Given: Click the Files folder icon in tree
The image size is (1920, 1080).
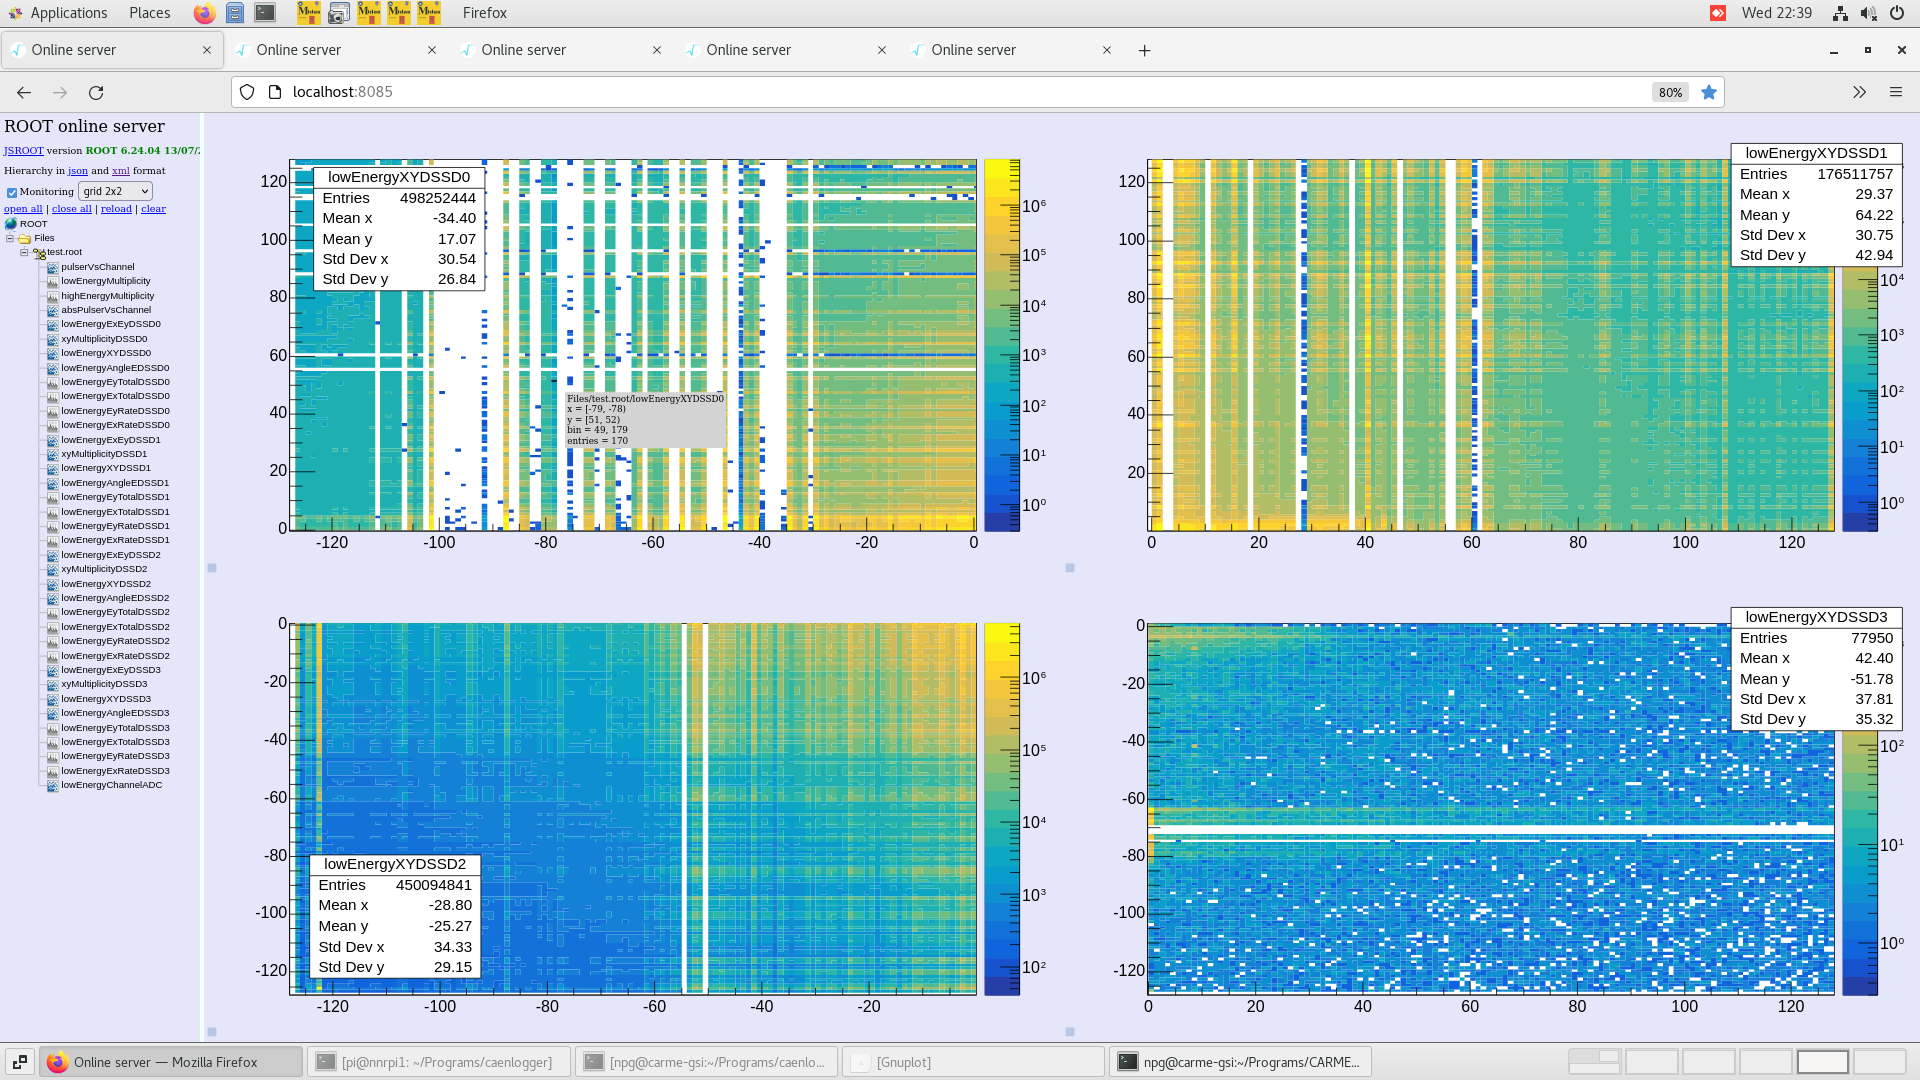Looking at the screenshot, I should tap(24, 239).
